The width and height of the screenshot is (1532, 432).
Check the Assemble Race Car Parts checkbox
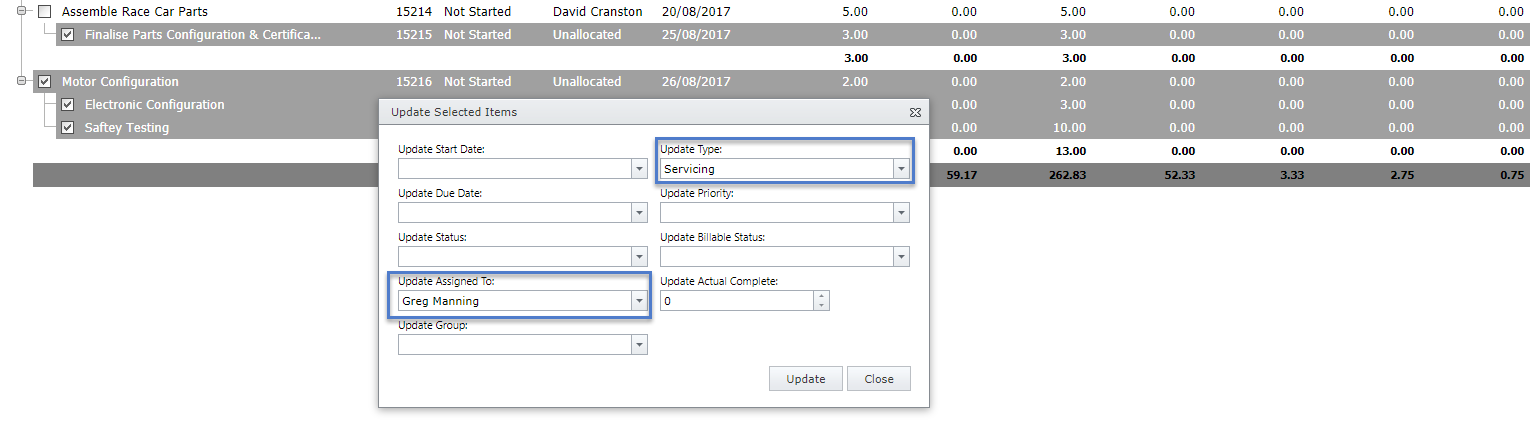44,12
